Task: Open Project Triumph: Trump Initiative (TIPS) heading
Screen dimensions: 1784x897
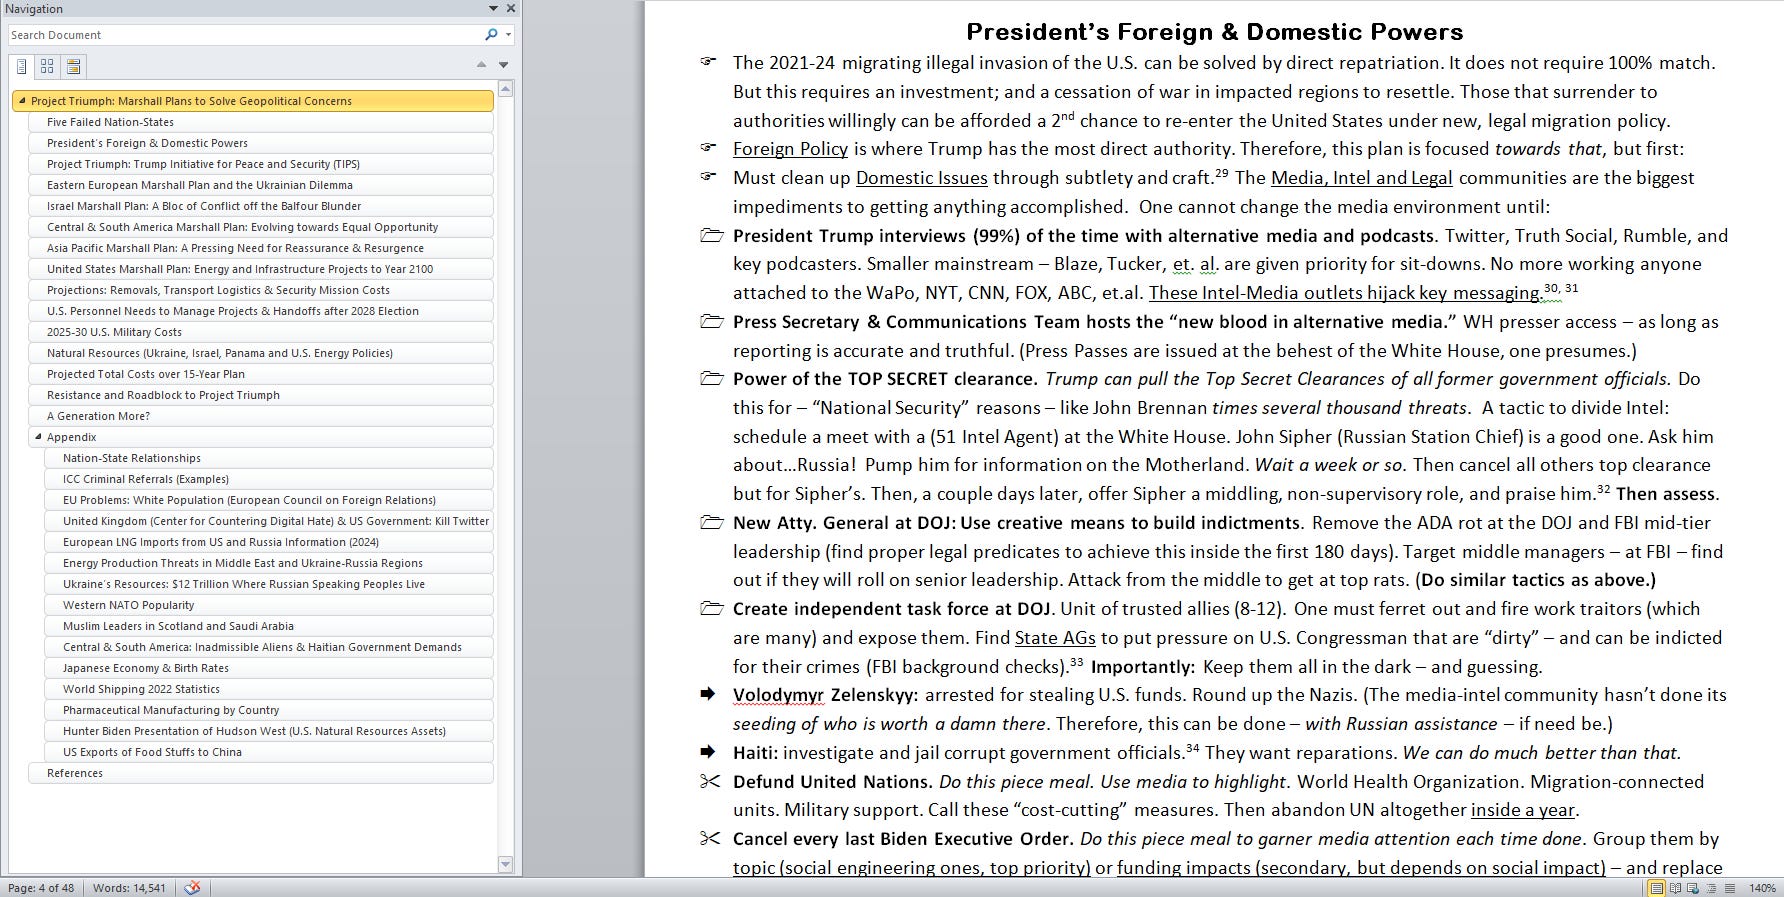Action: (261, 164)
